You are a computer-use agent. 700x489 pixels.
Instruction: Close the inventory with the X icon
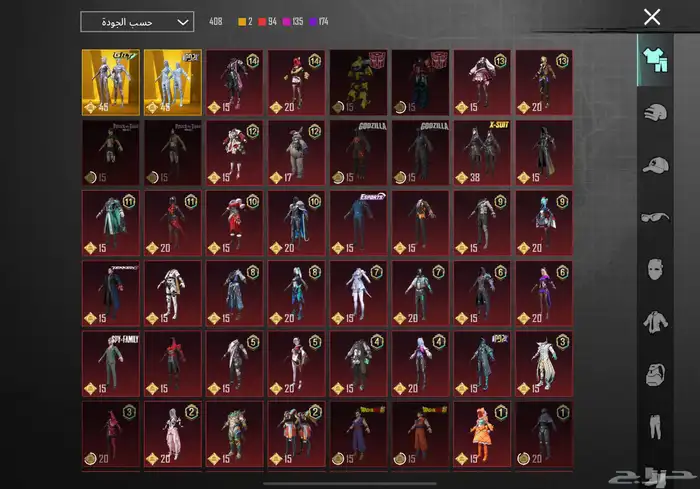(652, 17)
